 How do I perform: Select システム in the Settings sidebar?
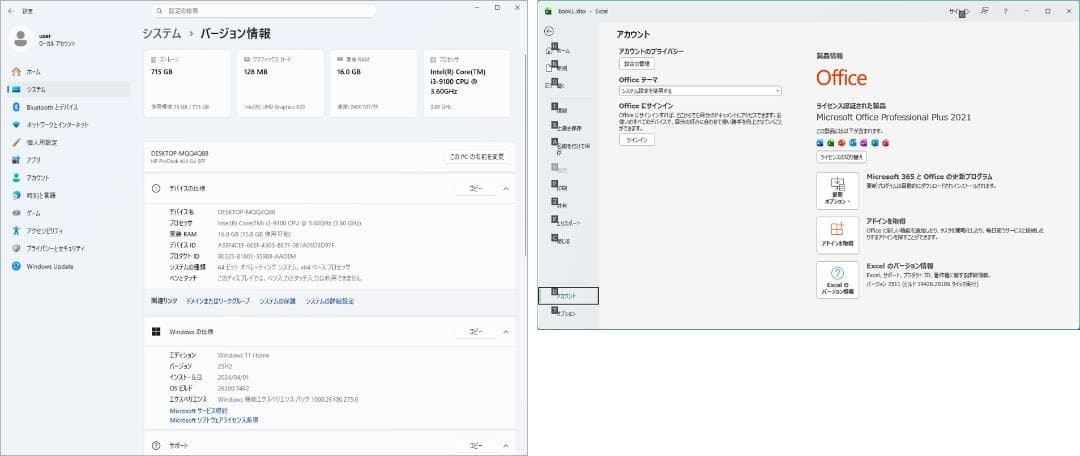(68, 90)
